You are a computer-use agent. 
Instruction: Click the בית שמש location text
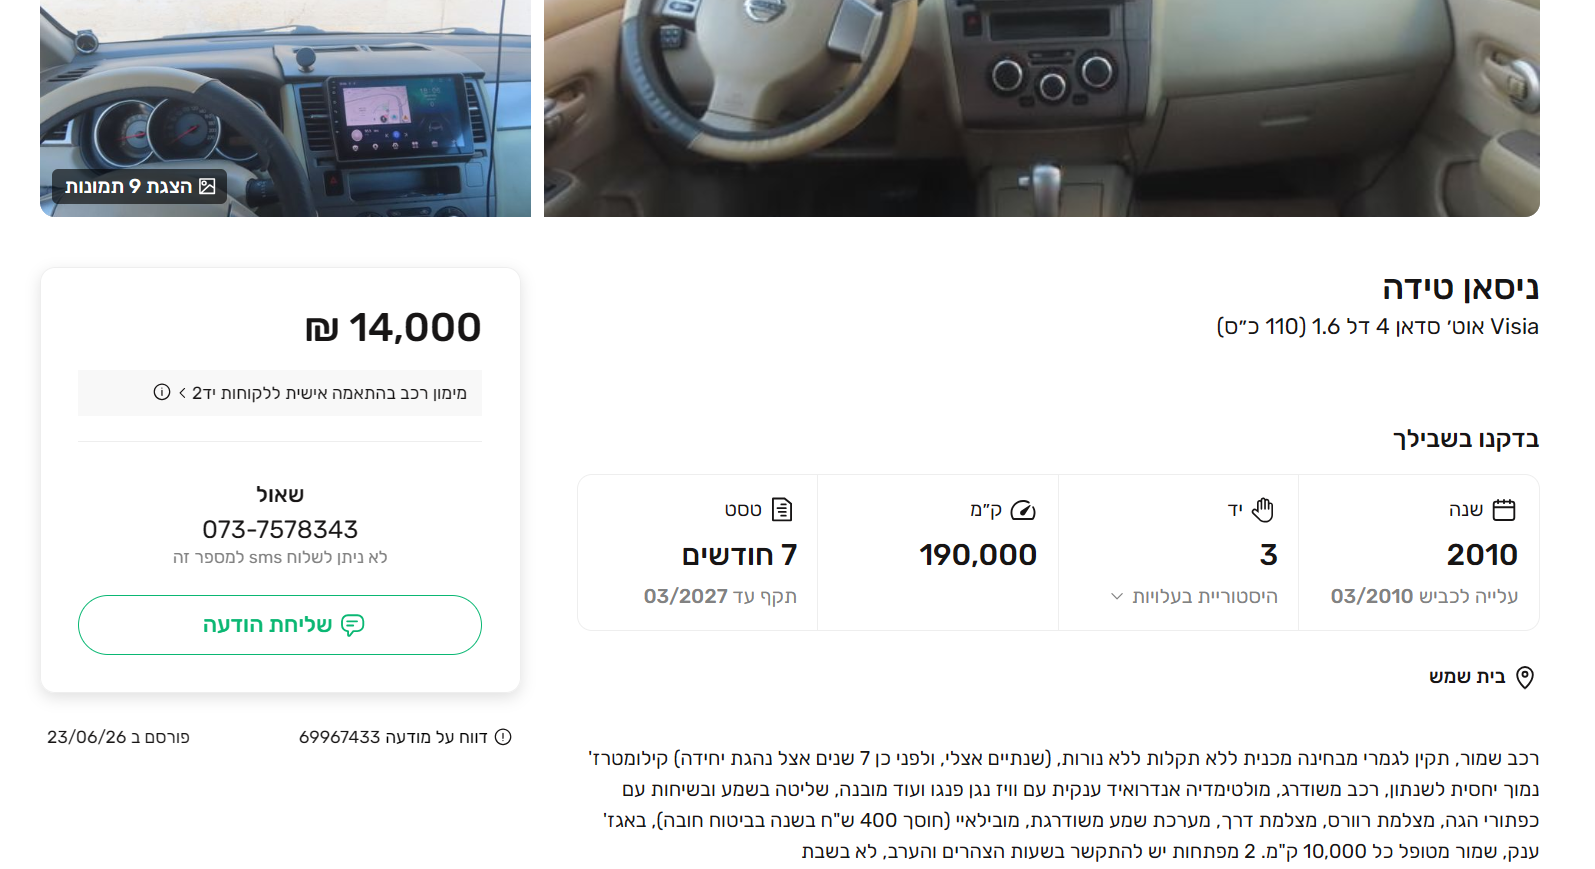coord(1467,677)
